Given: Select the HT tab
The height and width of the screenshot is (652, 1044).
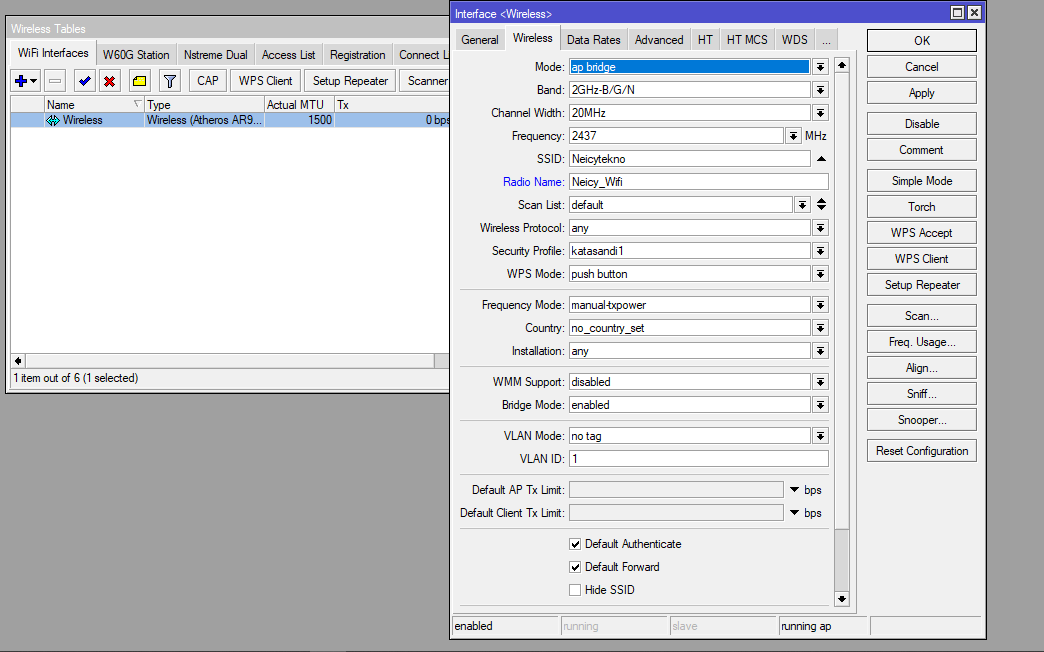Looking at the screenshot, I should (x=705, y=40).
